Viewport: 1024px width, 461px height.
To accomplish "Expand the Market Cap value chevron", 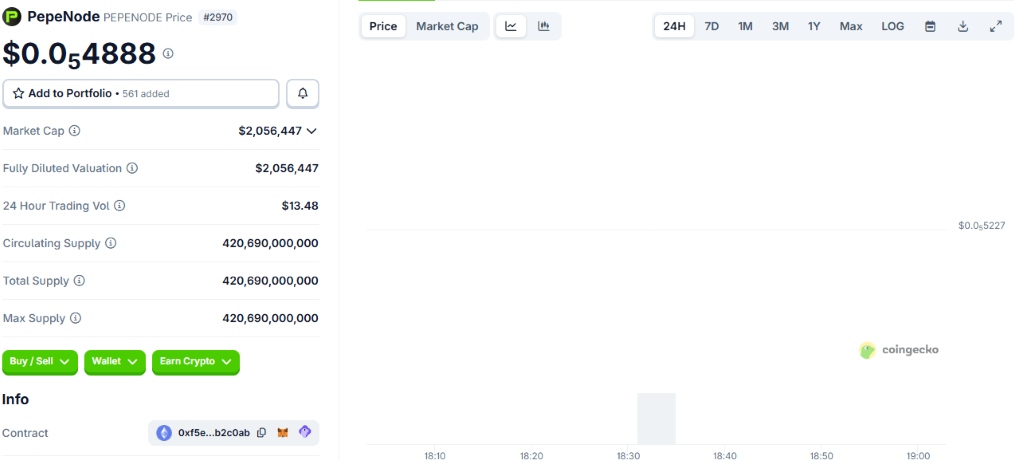I will pos(311,131).
